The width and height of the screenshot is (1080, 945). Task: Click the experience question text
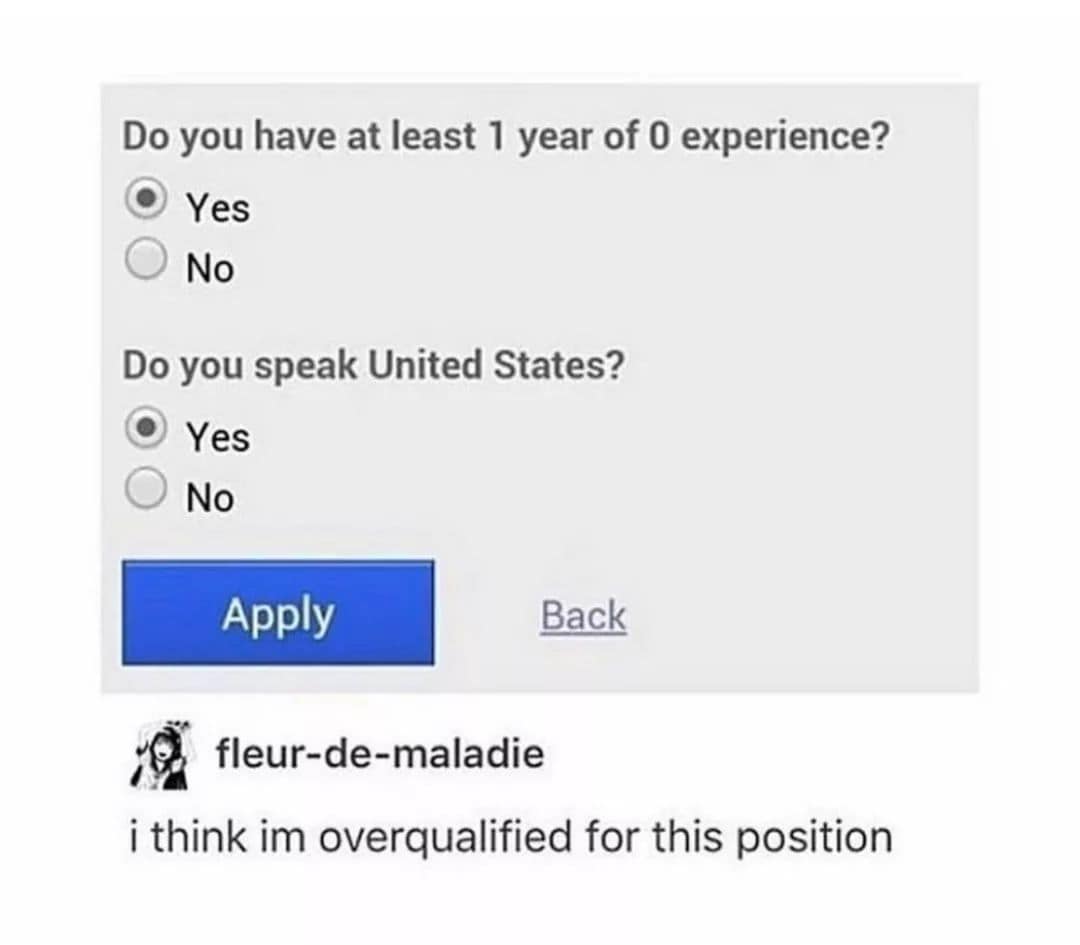pyautogui.click(x=506, y=137)
